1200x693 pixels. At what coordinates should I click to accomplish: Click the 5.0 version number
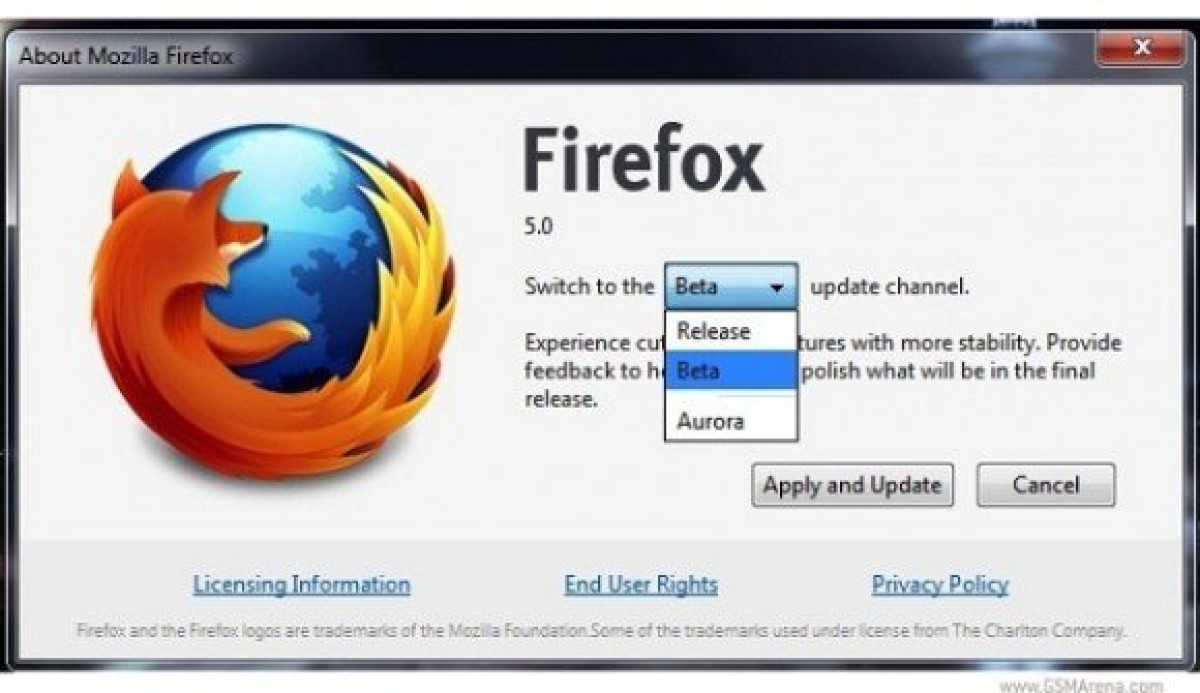538,227
